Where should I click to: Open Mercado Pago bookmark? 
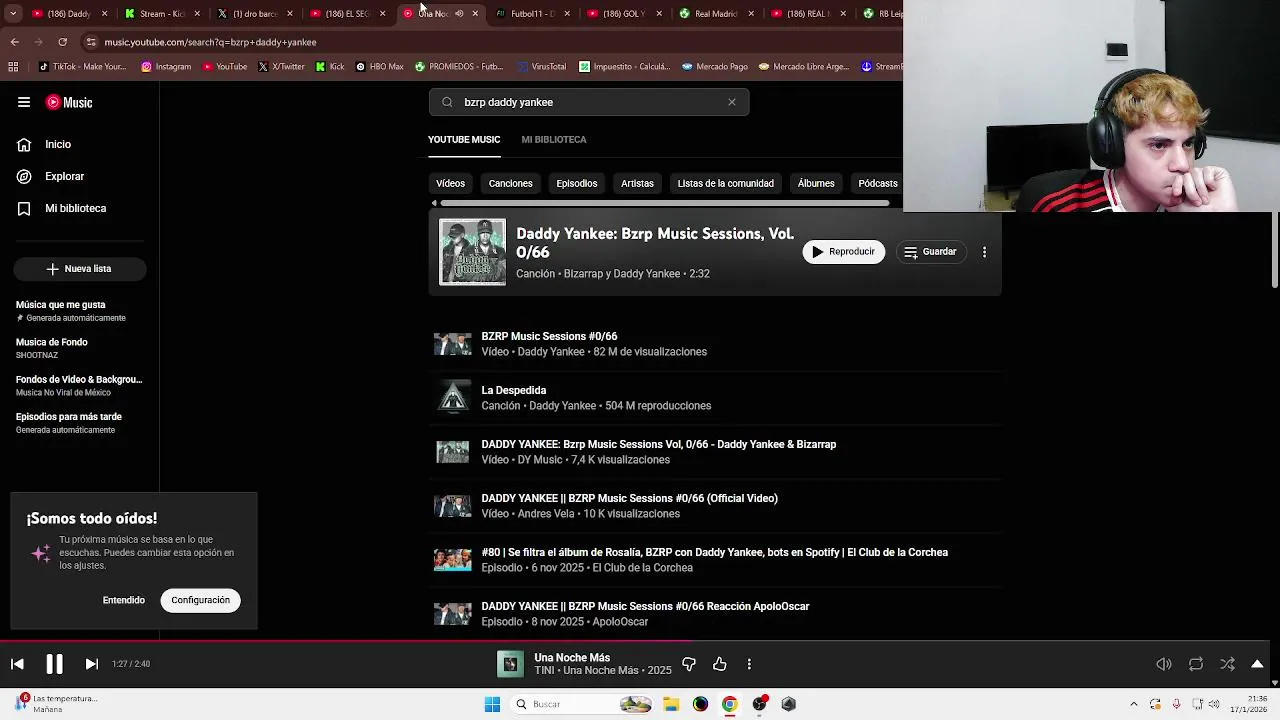[715, 67]
